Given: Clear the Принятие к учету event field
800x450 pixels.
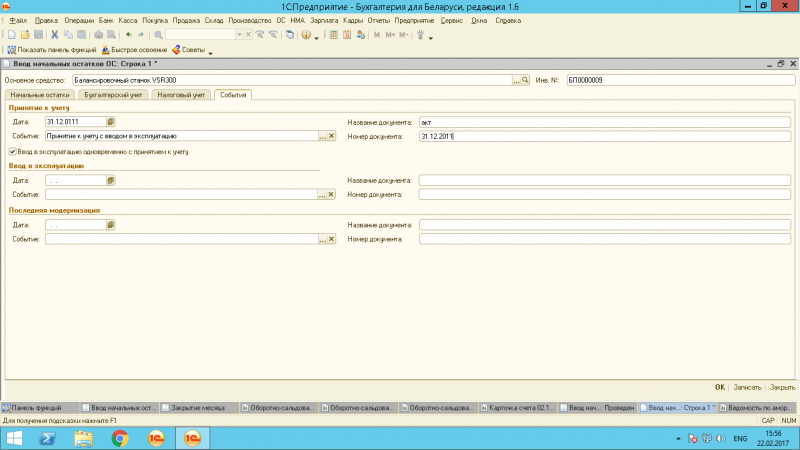Looking at the screenshot, I should [x=331, y=136].
